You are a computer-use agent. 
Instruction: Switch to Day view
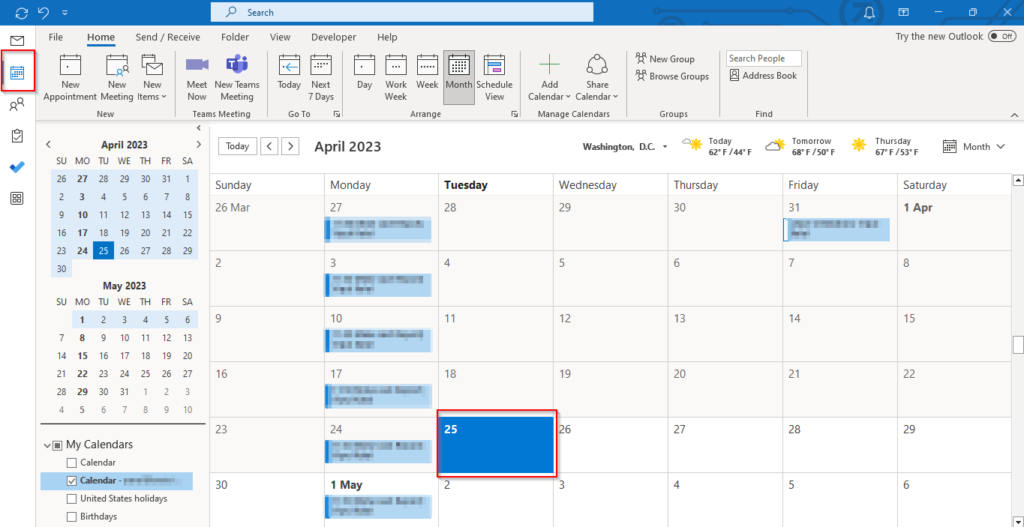pos(364,72)
